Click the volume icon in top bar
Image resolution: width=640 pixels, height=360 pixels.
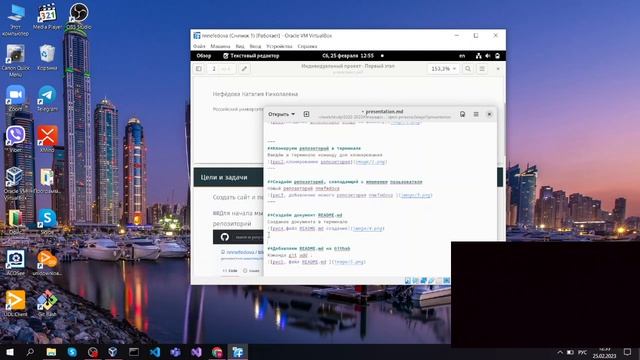(488, 56)
